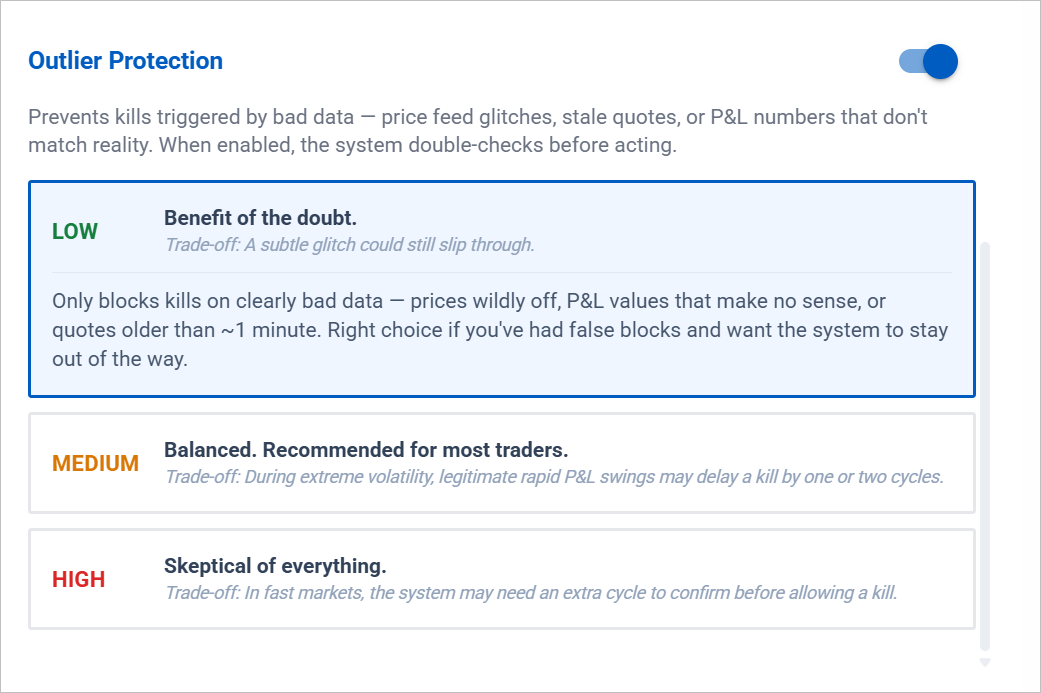This screenshot has height=693, width=1041.
Task: Click inside the highlighted LOW card body
Action: point(500,330)
